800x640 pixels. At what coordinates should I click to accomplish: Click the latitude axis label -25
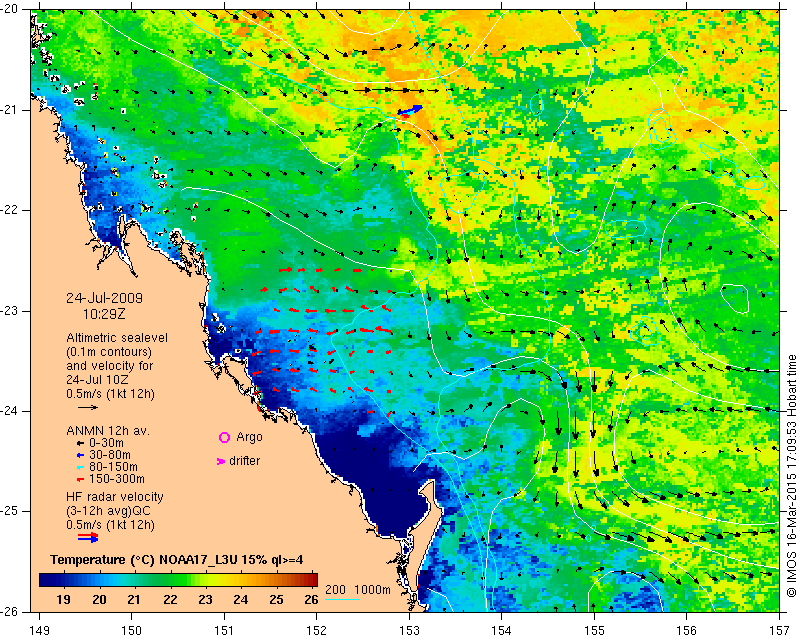pos(9,511)
